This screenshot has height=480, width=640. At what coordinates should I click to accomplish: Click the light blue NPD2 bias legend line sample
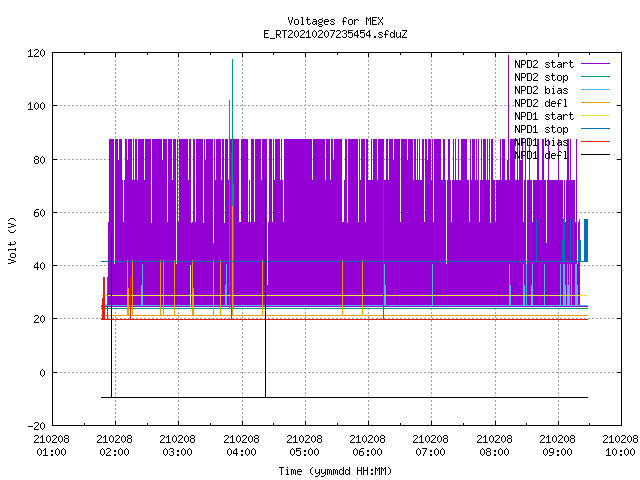(596, 90)
